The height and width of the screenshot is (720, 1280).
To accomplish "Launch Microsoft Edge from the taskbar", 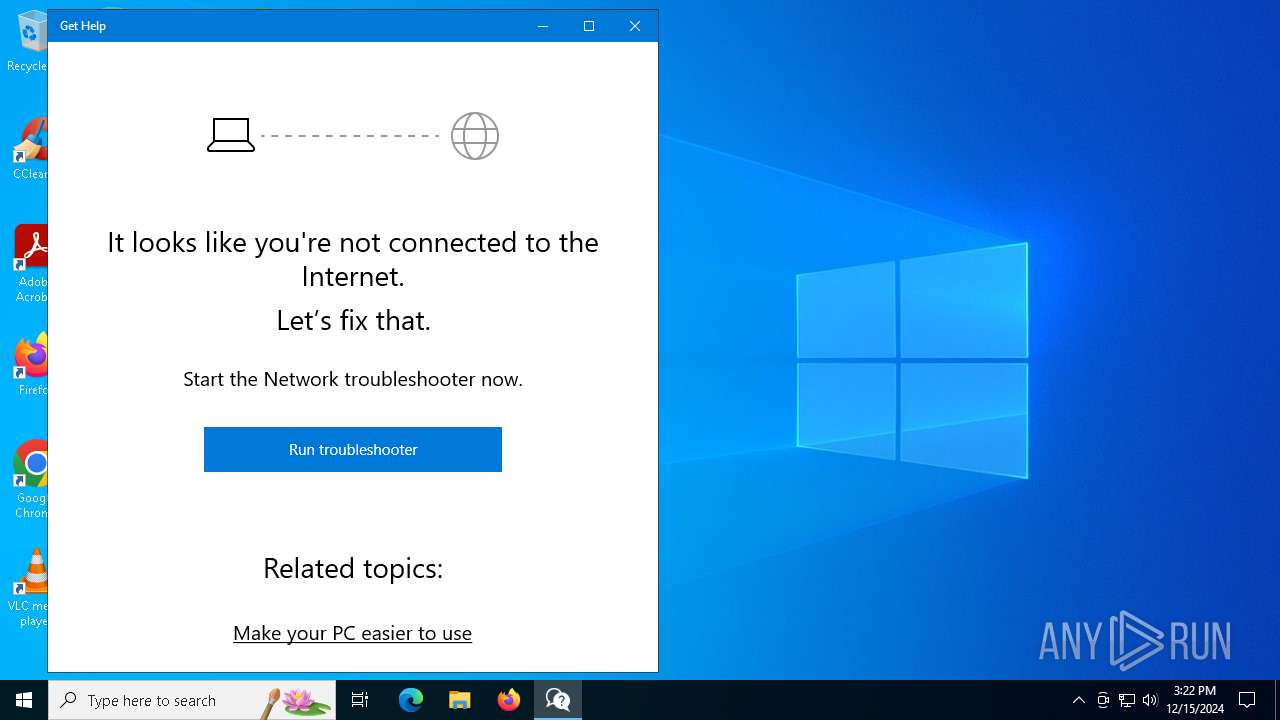I will 411,700.
